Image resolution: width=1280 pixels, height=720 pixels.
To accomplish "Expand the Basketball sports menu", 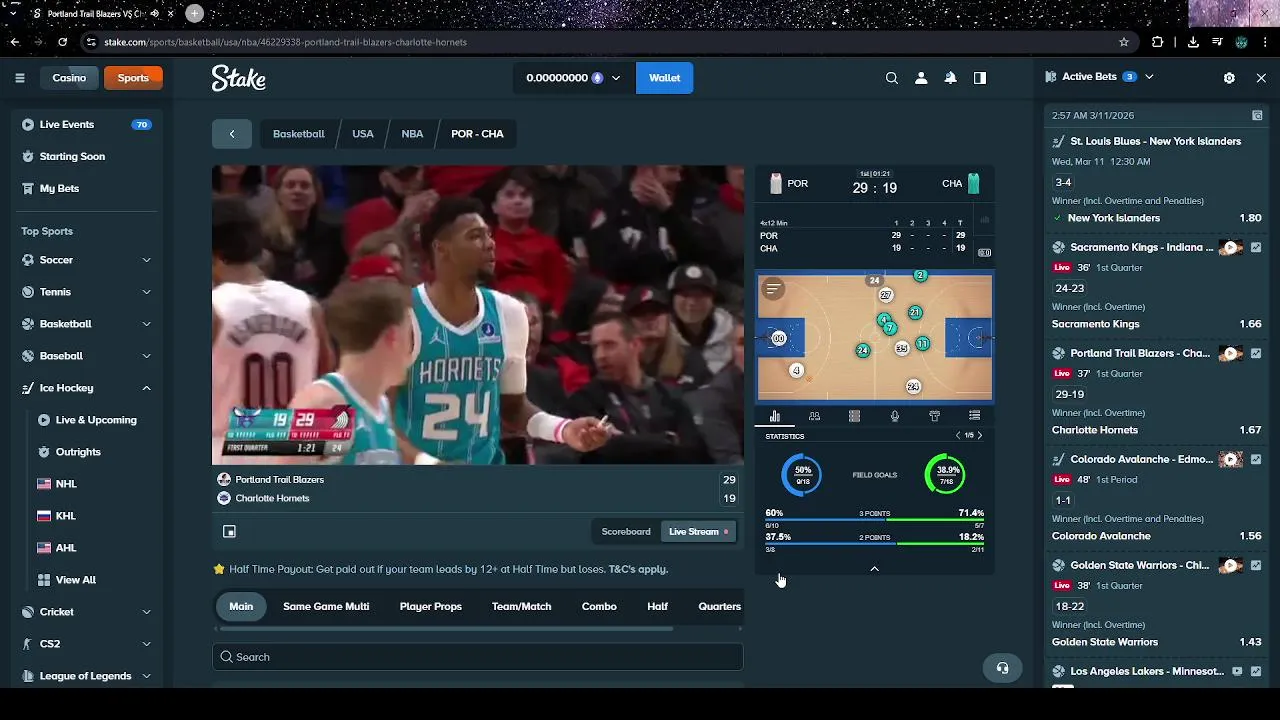I will coord(146,324).
